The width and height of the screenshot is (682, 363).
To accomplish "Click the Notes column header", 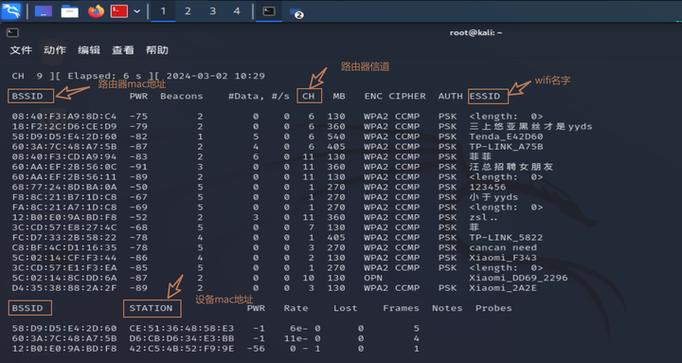I will 447,308.
